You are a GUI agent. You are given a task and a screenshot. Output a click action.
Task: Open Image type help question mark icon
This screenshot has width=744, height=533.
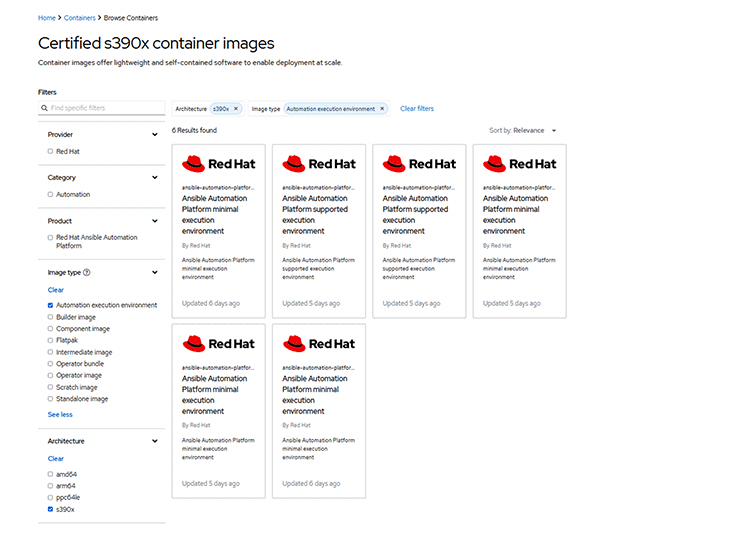[x=86, y=272]
